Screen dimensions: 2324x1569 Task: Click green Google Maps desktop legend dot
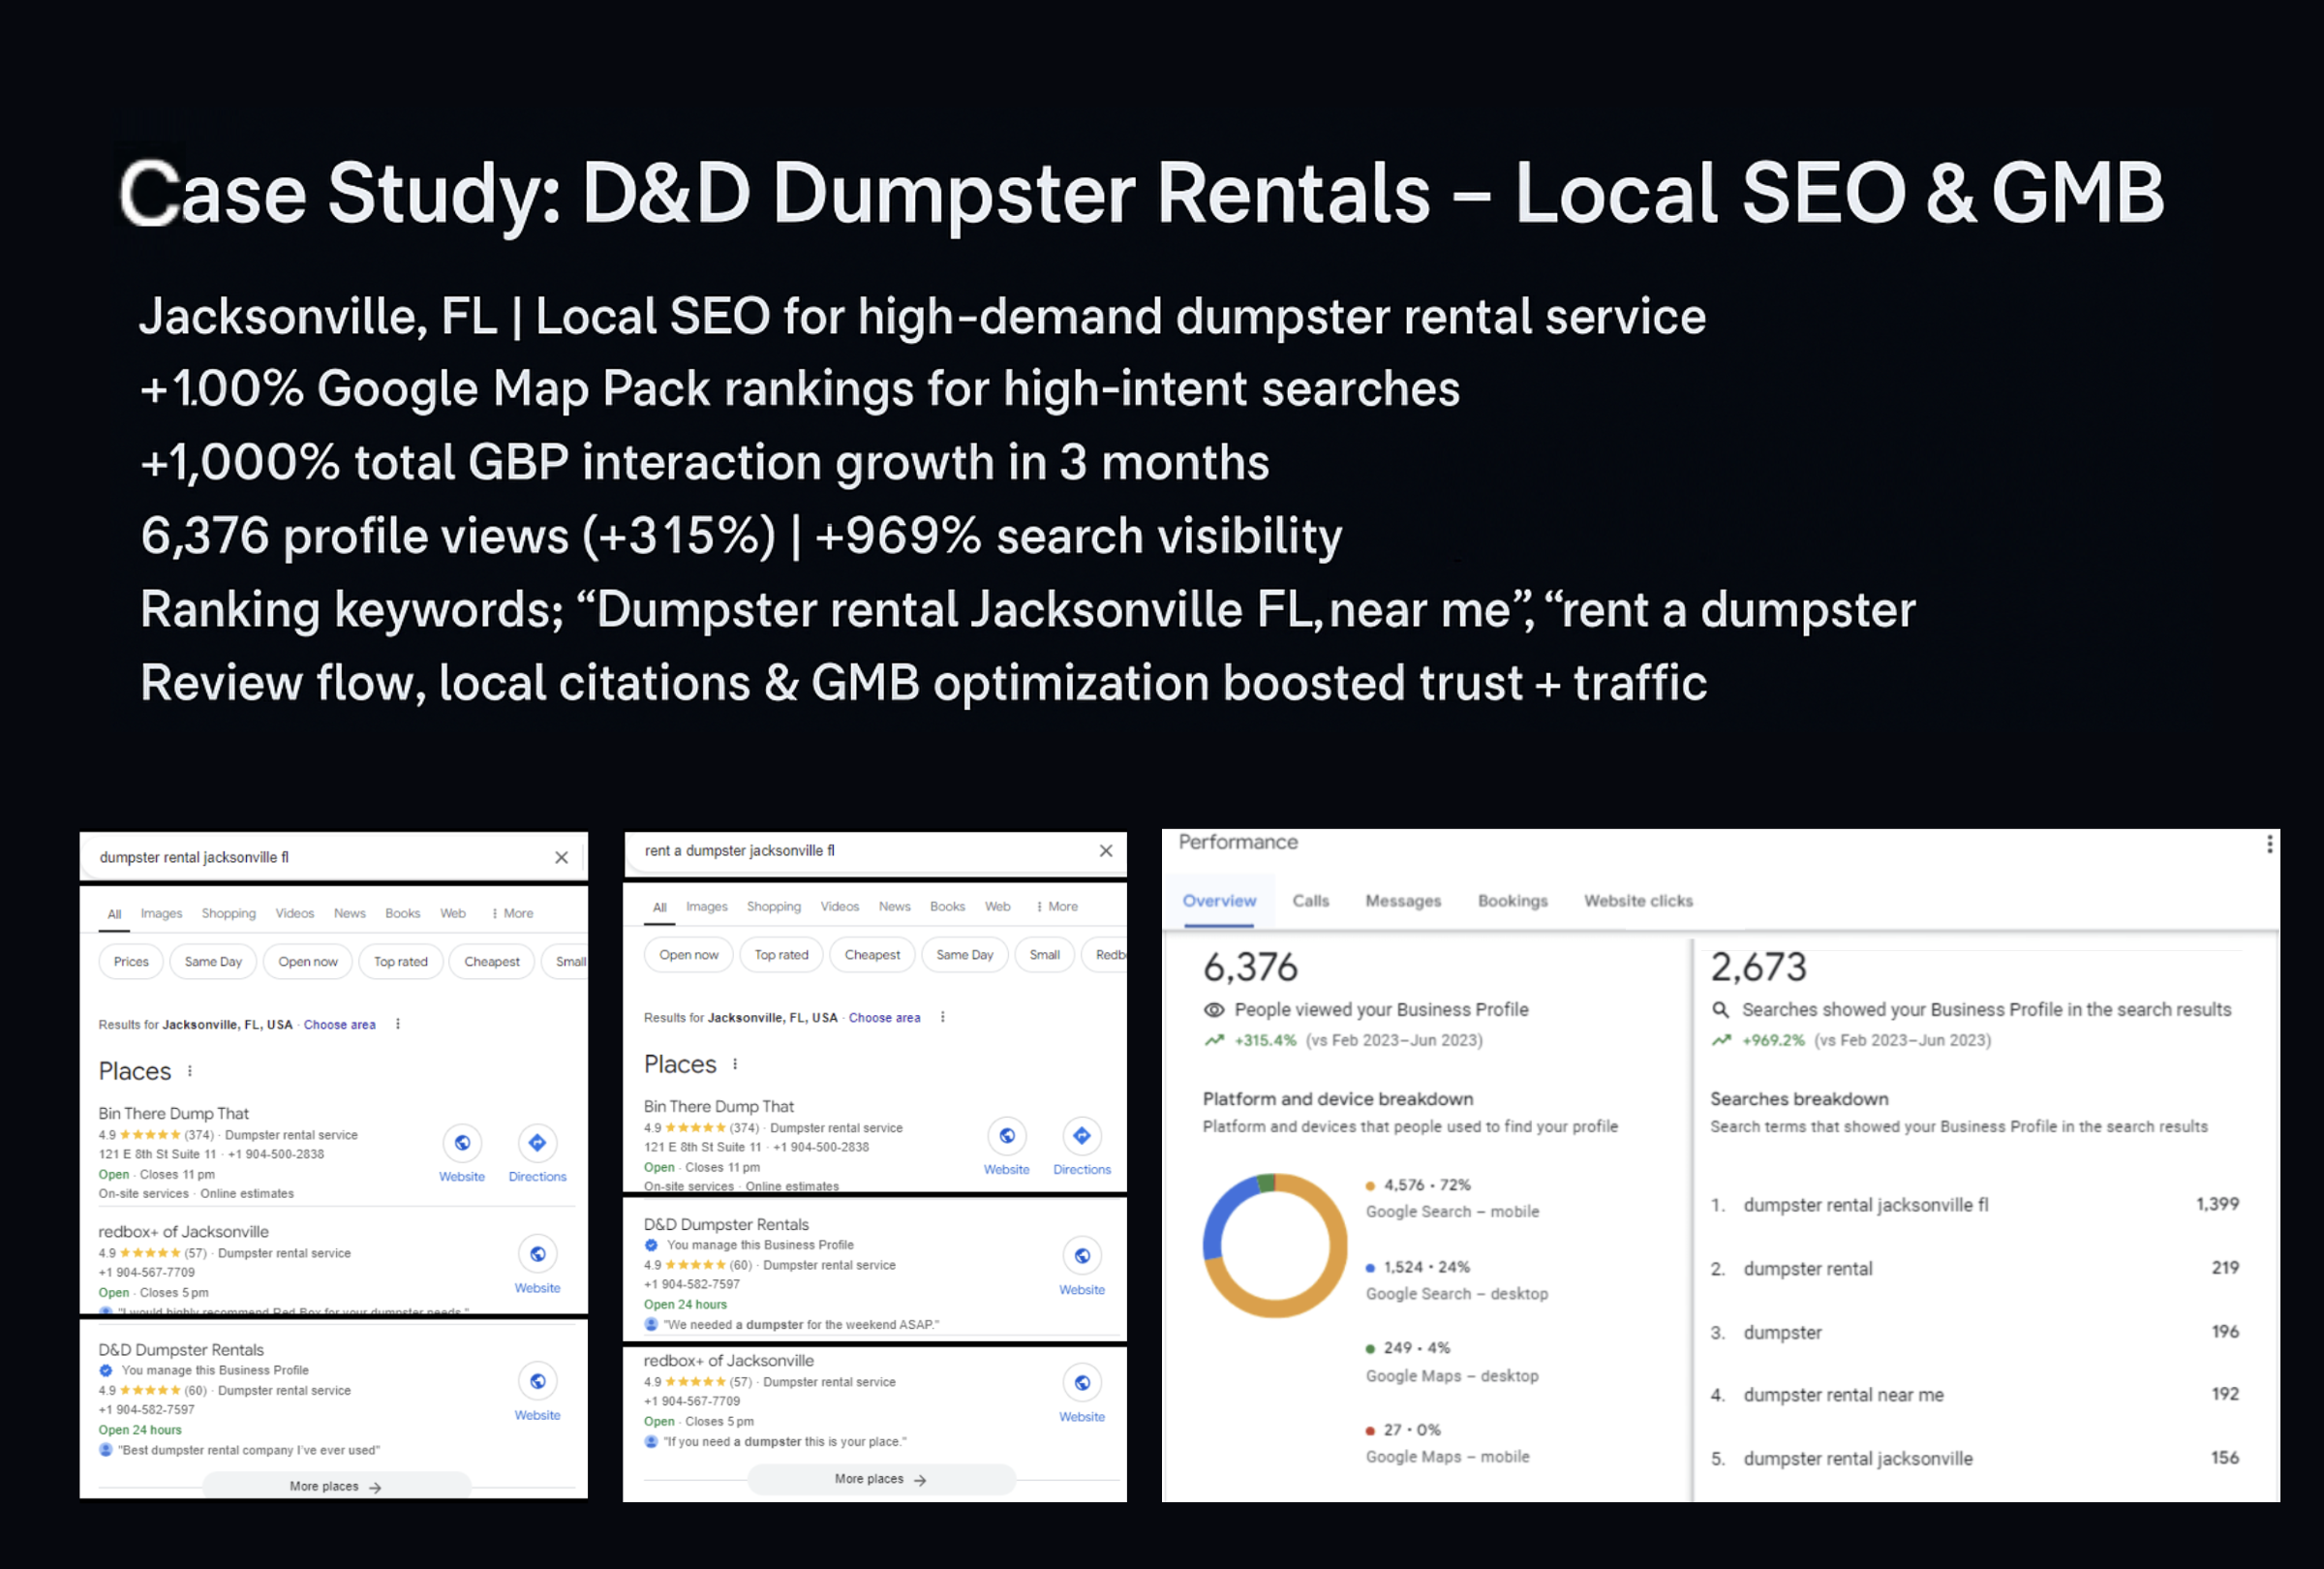[x=1370, y=1348]
